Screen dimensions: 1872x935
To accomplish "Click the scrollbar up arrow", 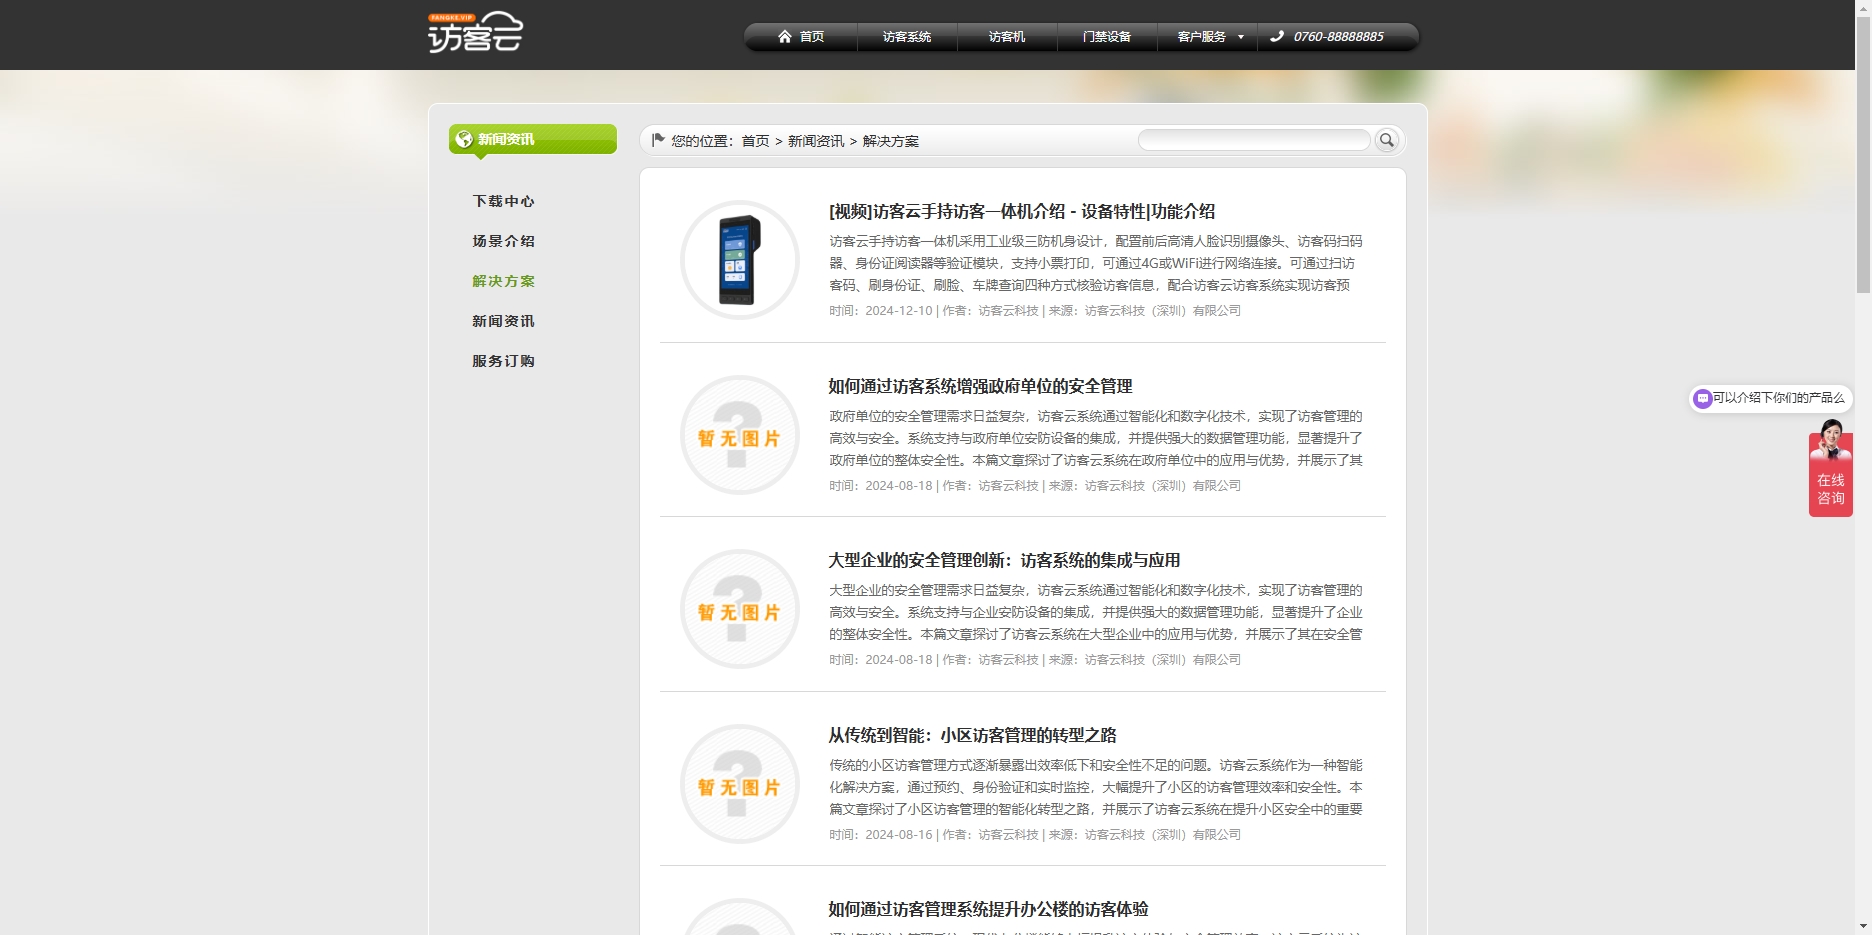I will point(1863,8).
